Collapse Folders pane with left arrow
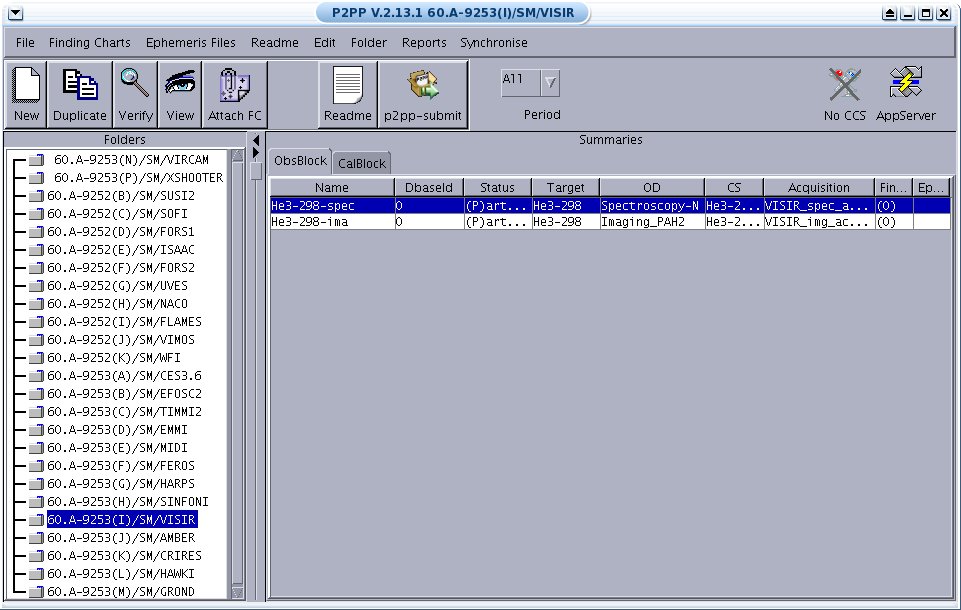 coord(256,140)
